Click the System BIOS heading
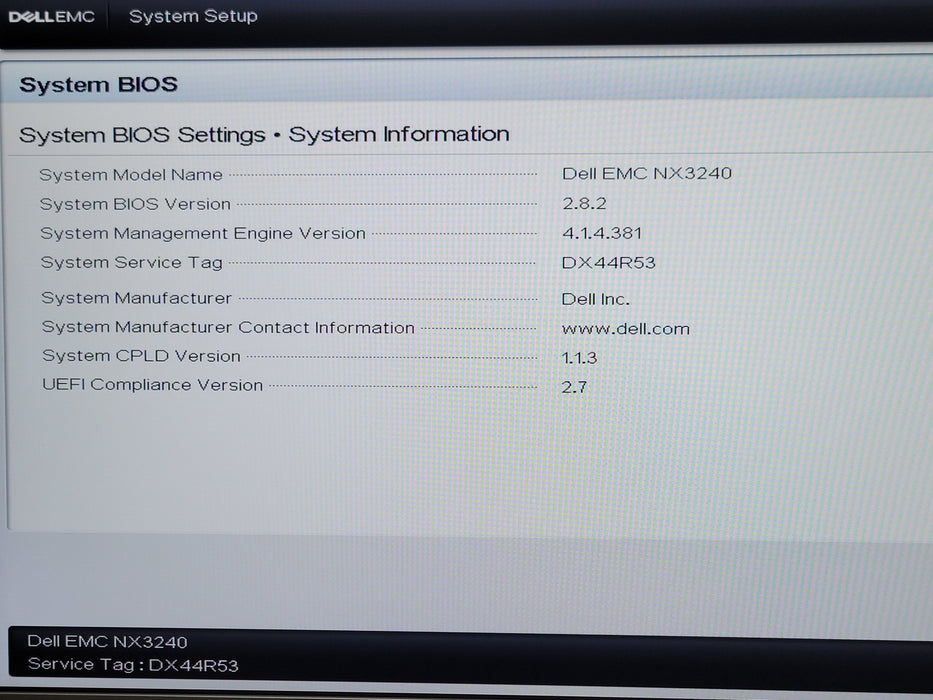Screen dimensions: 933x700 click(99, 85)
